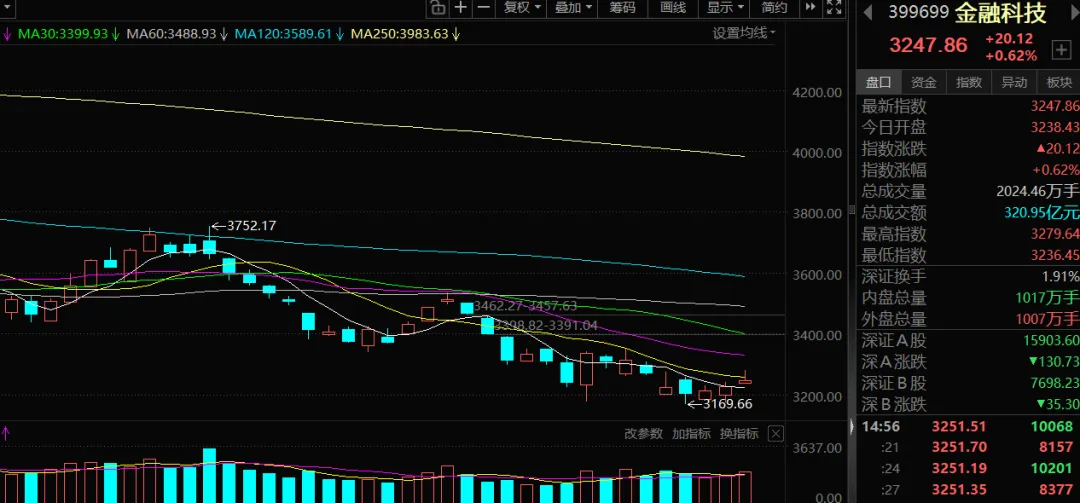The height and width of the screenshot is (503, 1080).
Task: Click 深证换手 value 1.91%
Action: tap(1061, 277)
